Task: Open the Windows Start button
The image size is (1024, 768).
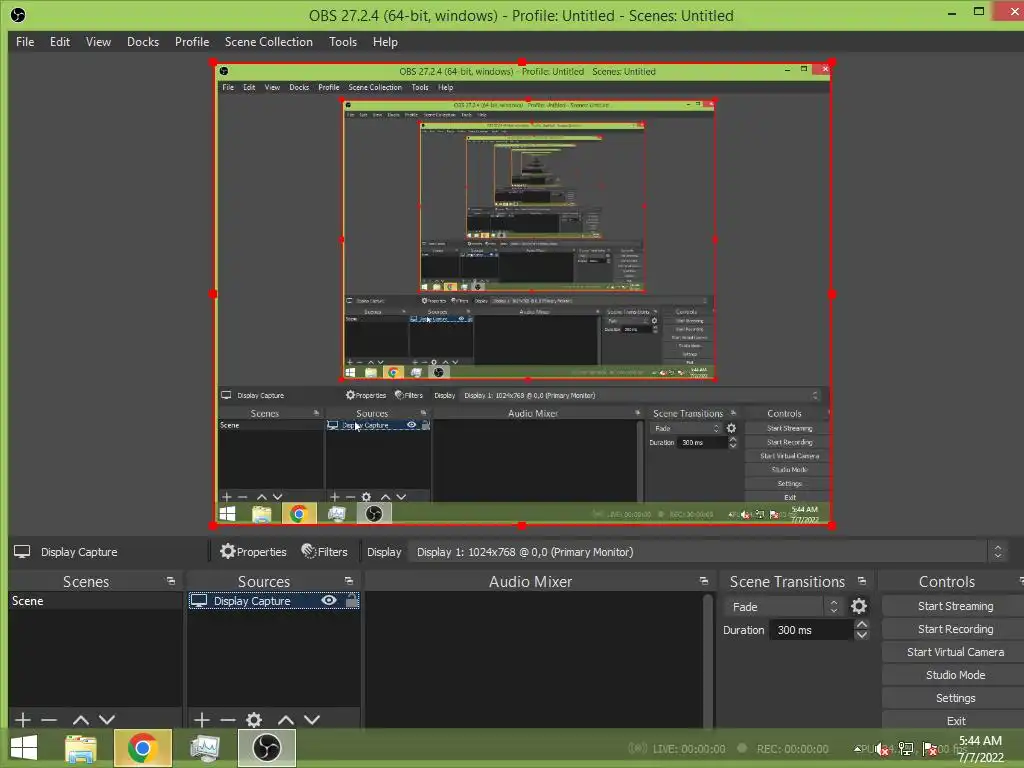Action: [24, 748]
